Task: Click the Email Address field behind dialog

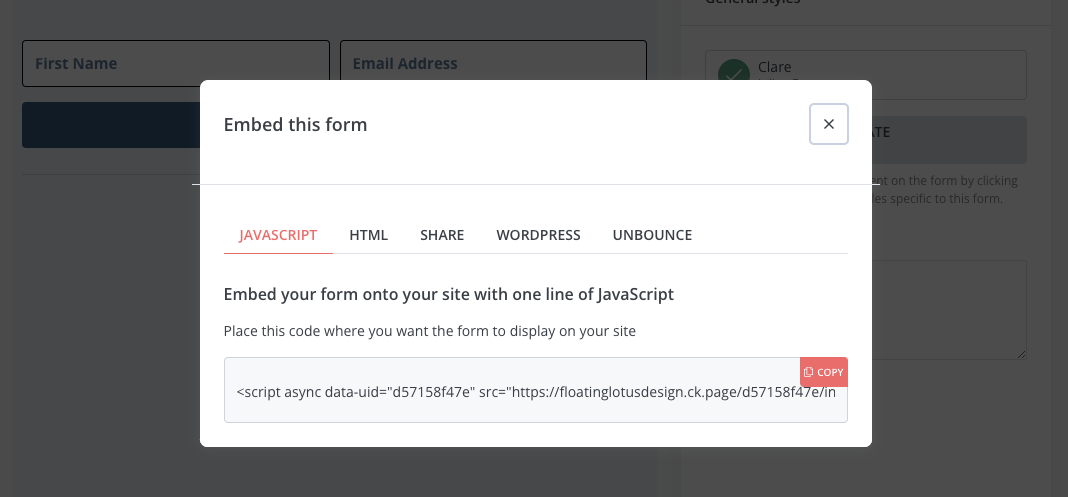Action: (493, 63)
